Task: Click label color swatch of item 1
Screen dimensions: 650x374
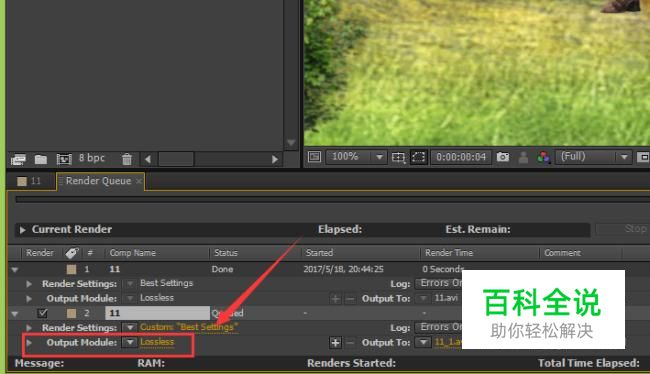Action: (x=71, y=269)
